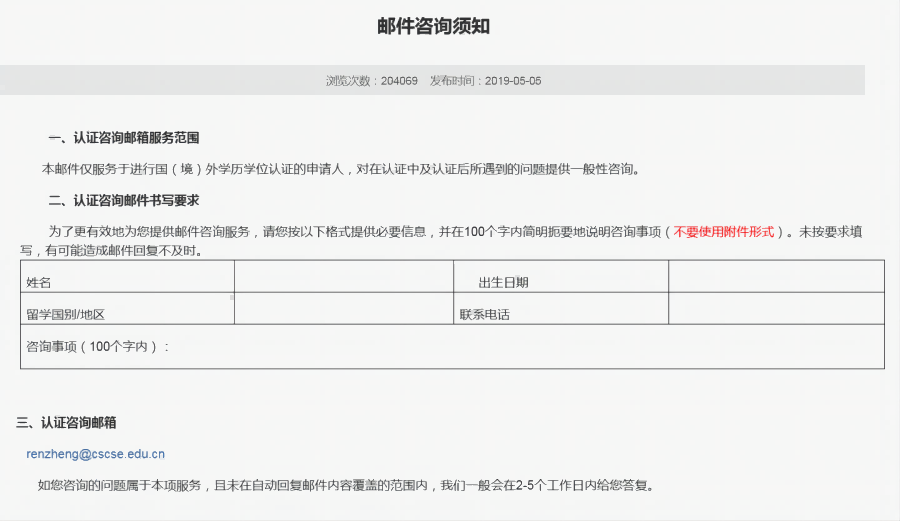900x521 pixels.
Task: Click the 出生日期 label cell
Action: [x=559, y=282]
